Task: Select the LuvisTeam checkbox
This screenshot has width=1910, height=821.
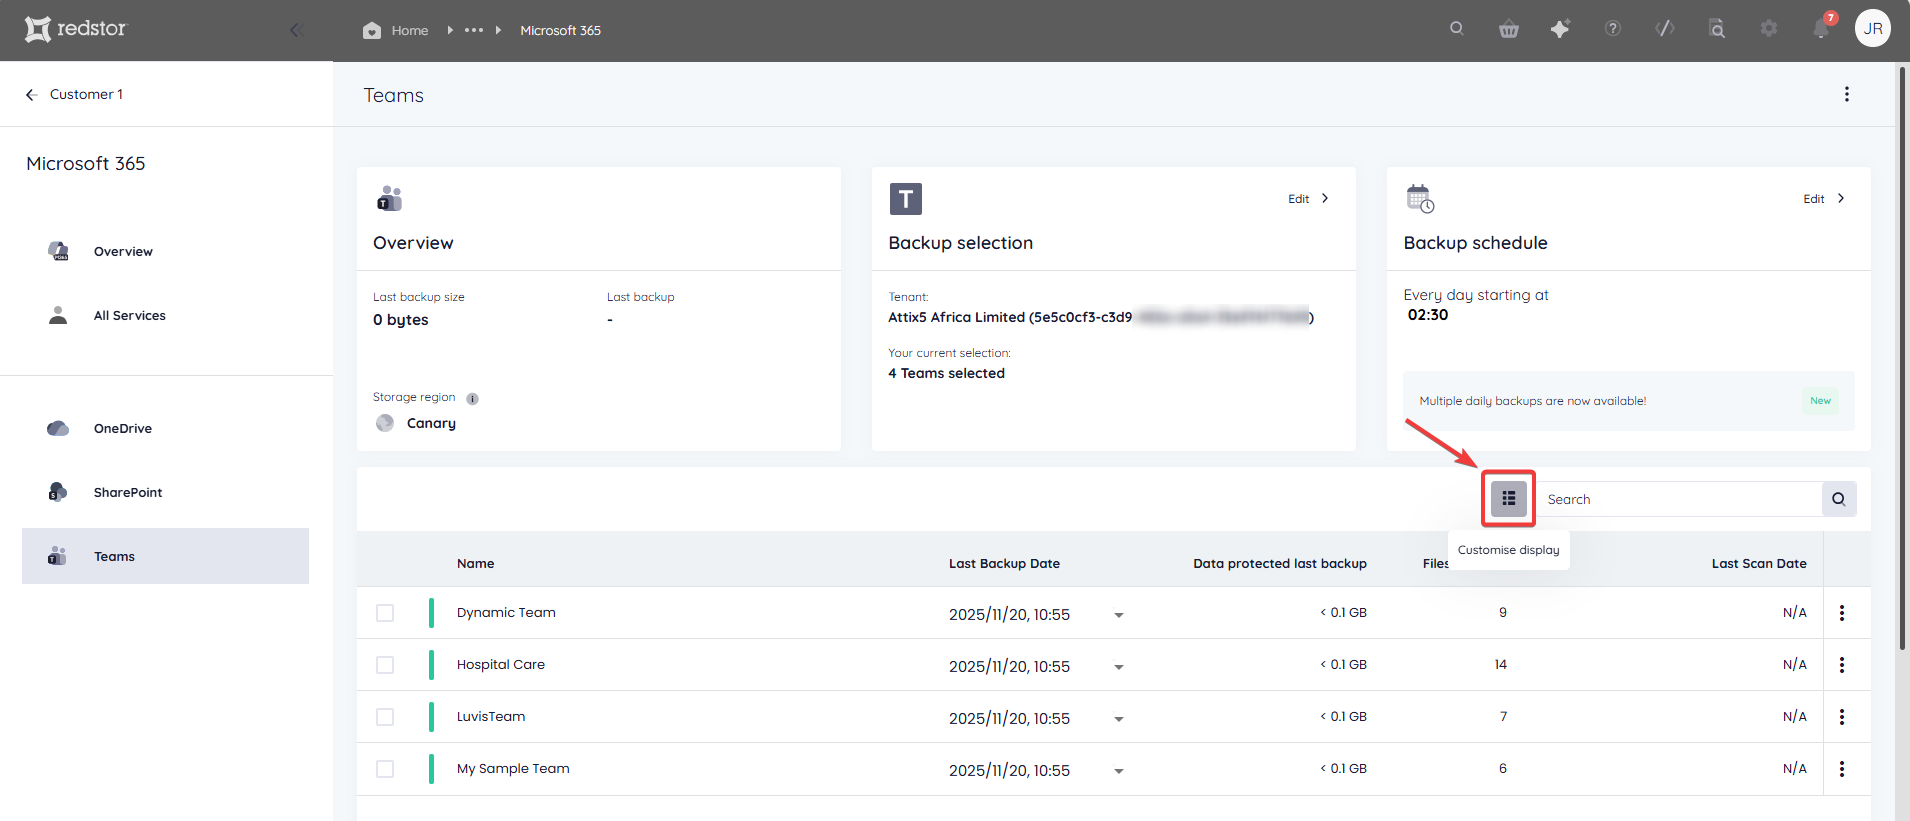Action: (x=385, y=717)
